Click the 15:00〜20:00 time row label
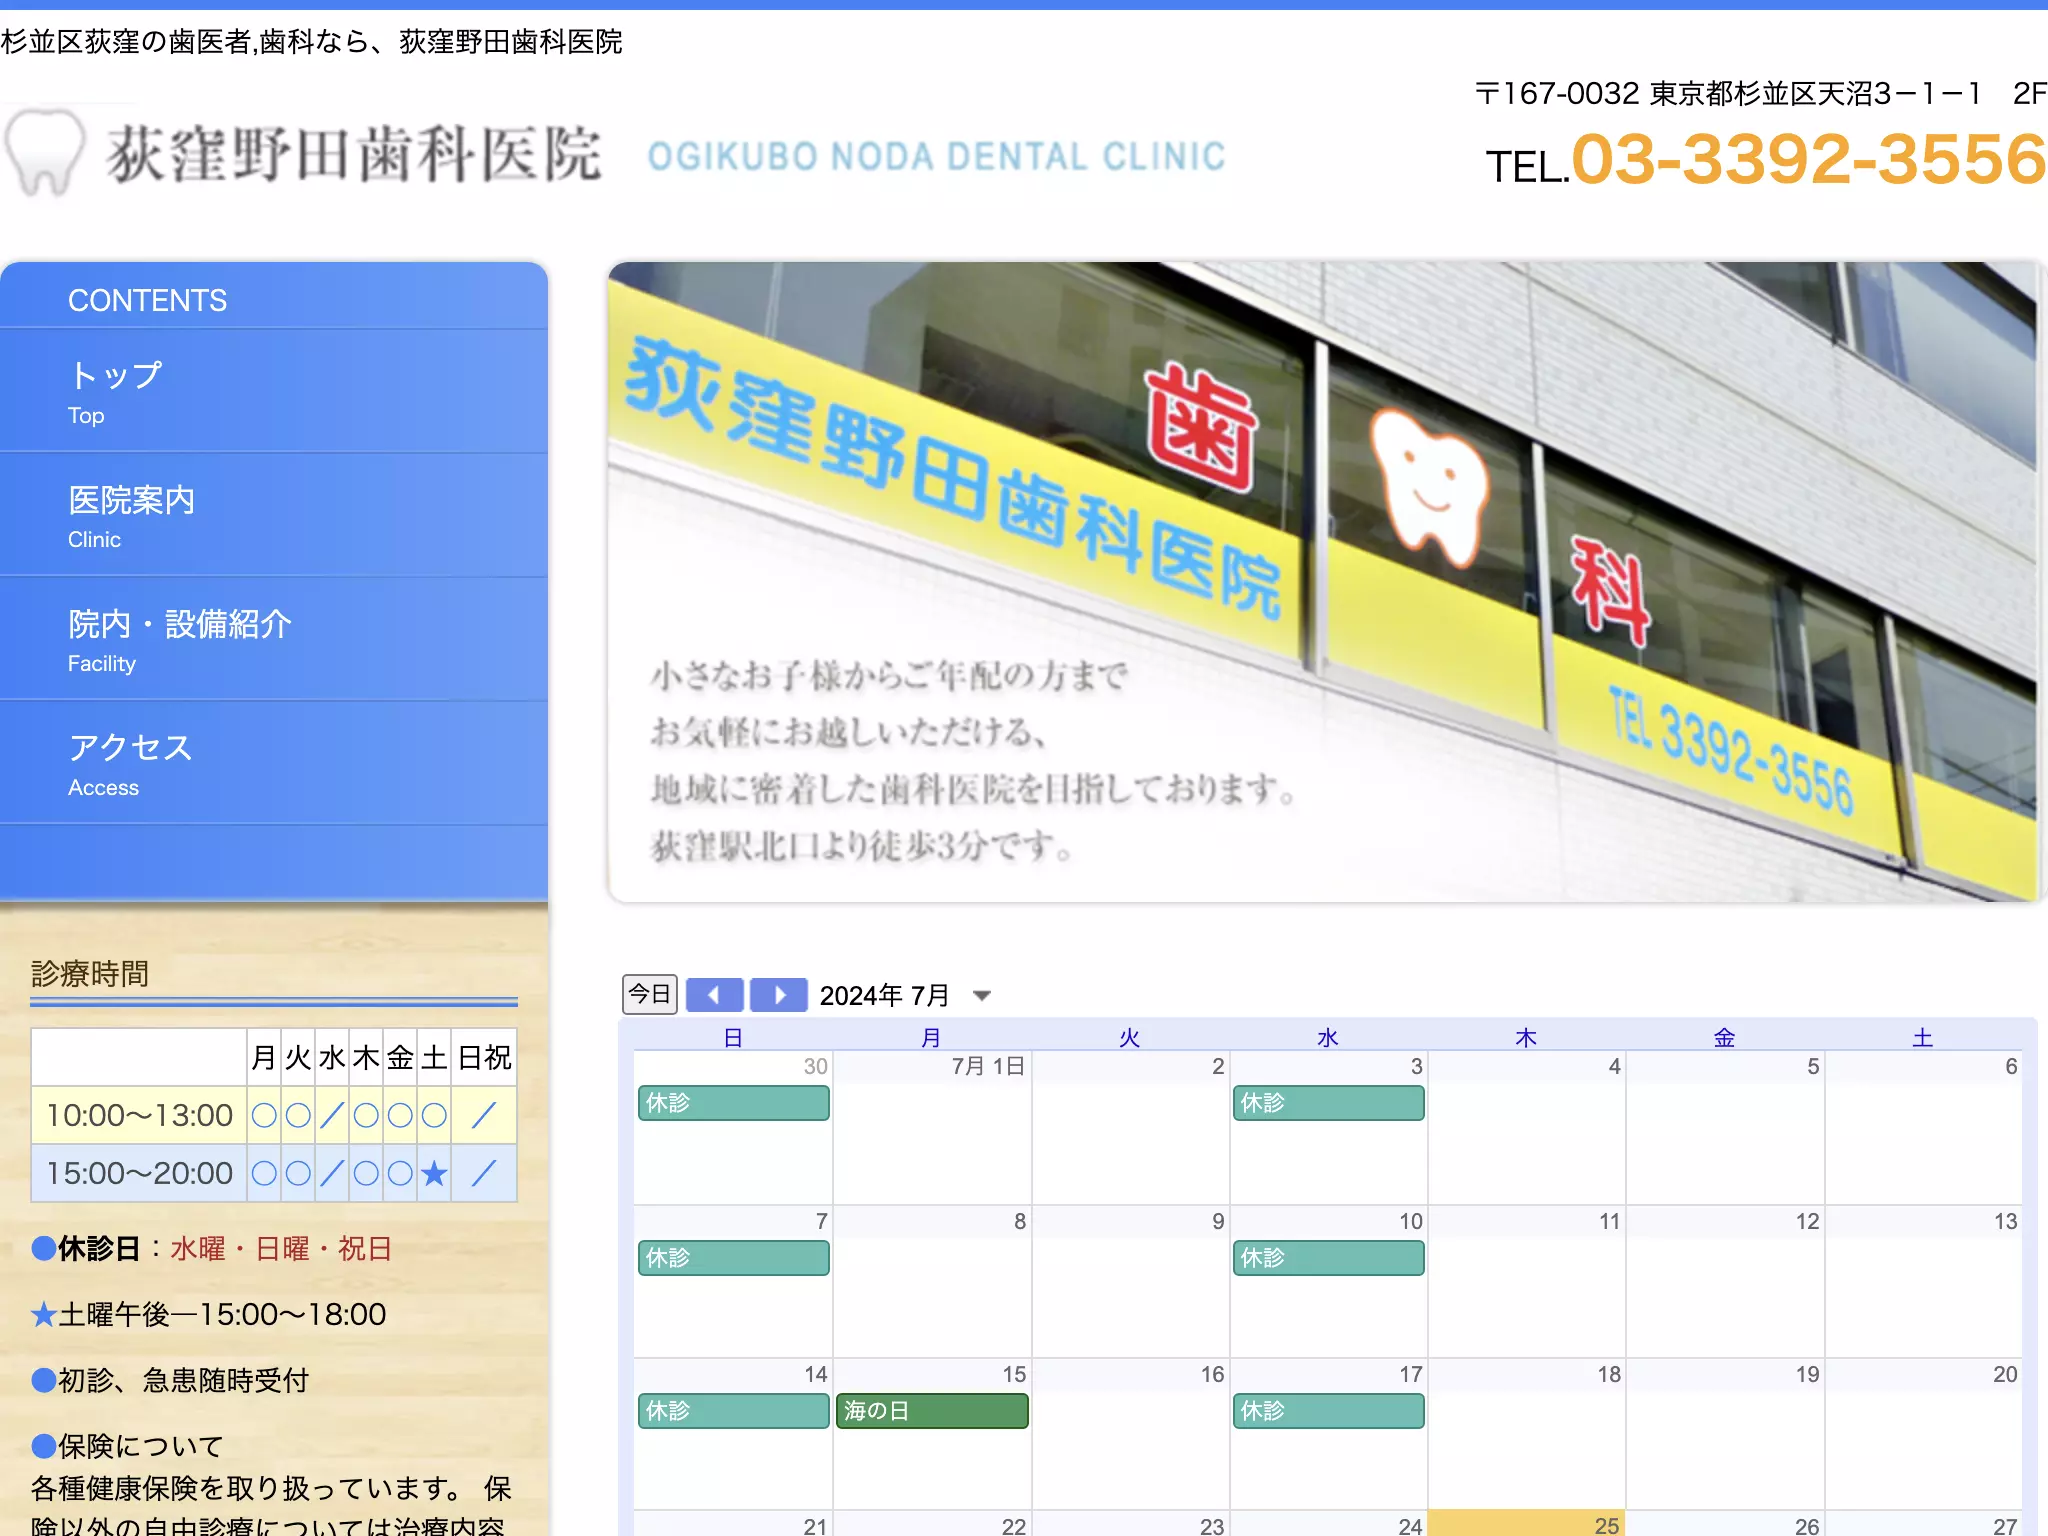Image resolution: width=2048 pixels, height=1536 pixels. click(139, 1173)
